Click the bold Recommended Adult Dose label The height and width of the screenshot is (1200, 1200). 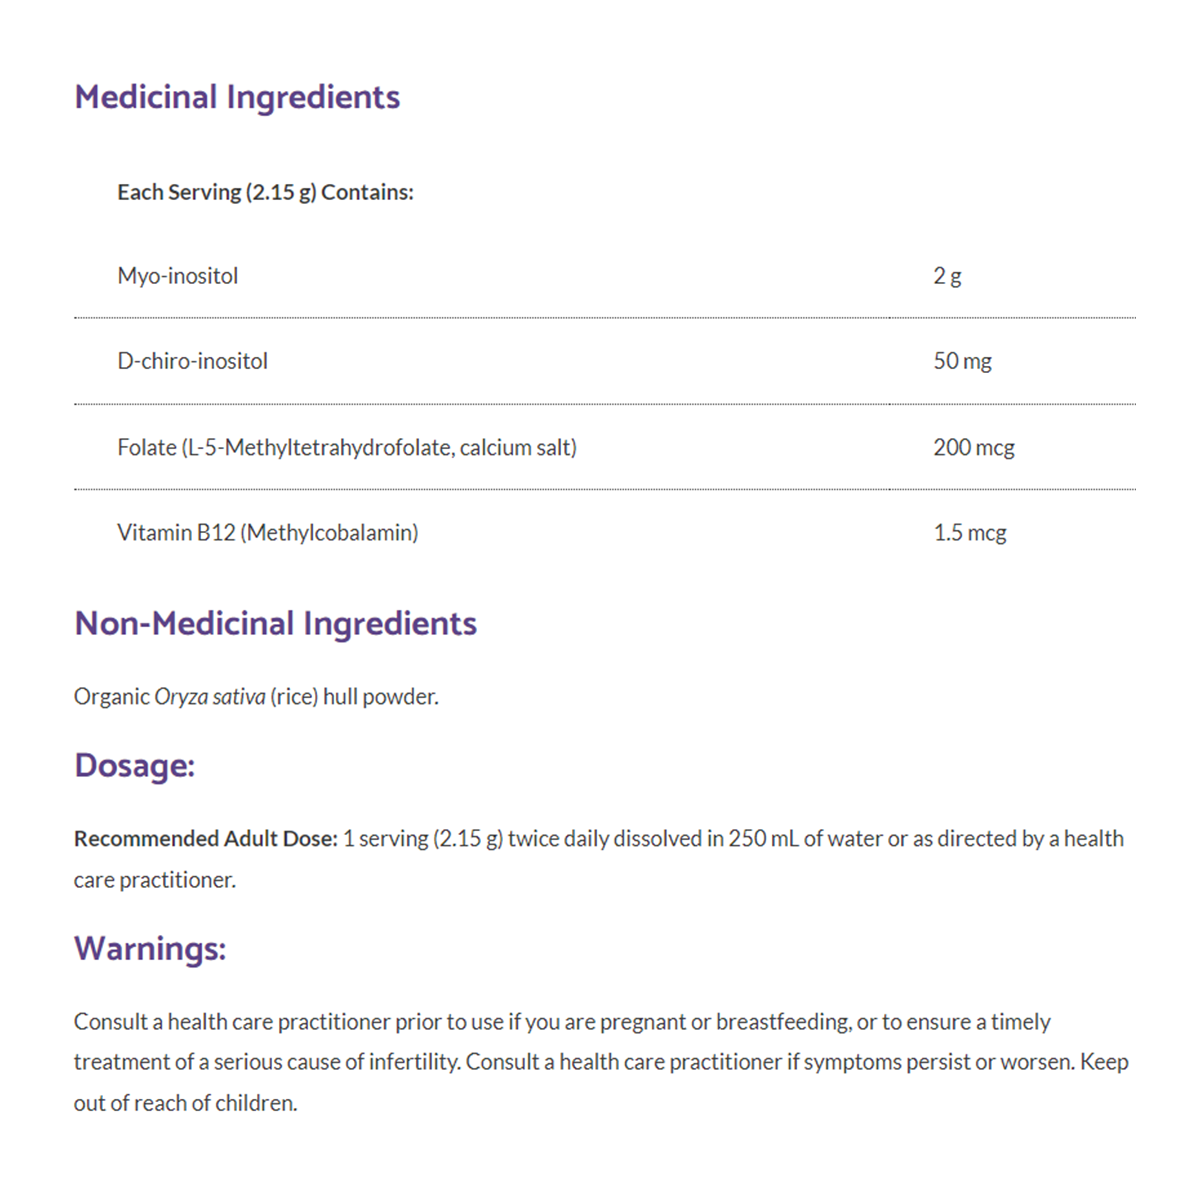(x=205, y=838)
